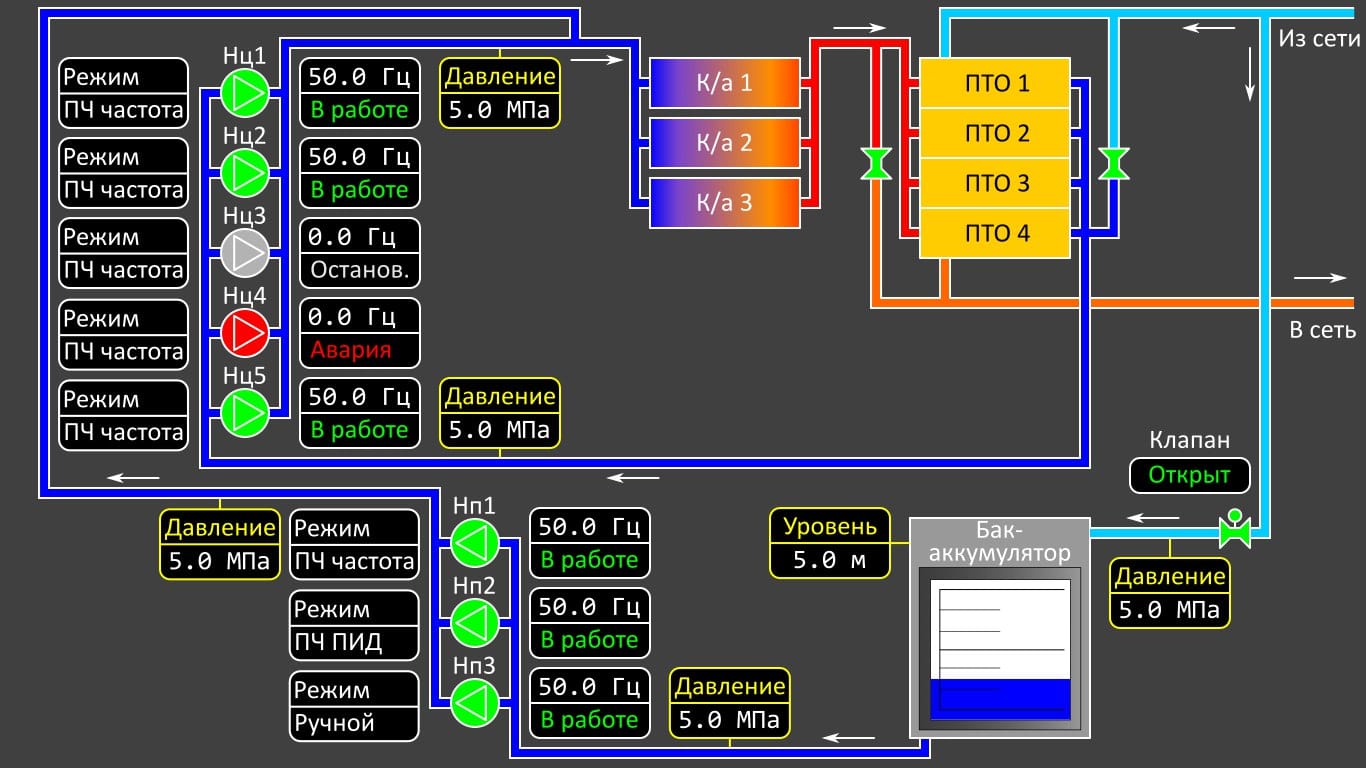Toggle the Нц2 pump icon
Screen dimensions: 1366x768
(x=245, y=173)
